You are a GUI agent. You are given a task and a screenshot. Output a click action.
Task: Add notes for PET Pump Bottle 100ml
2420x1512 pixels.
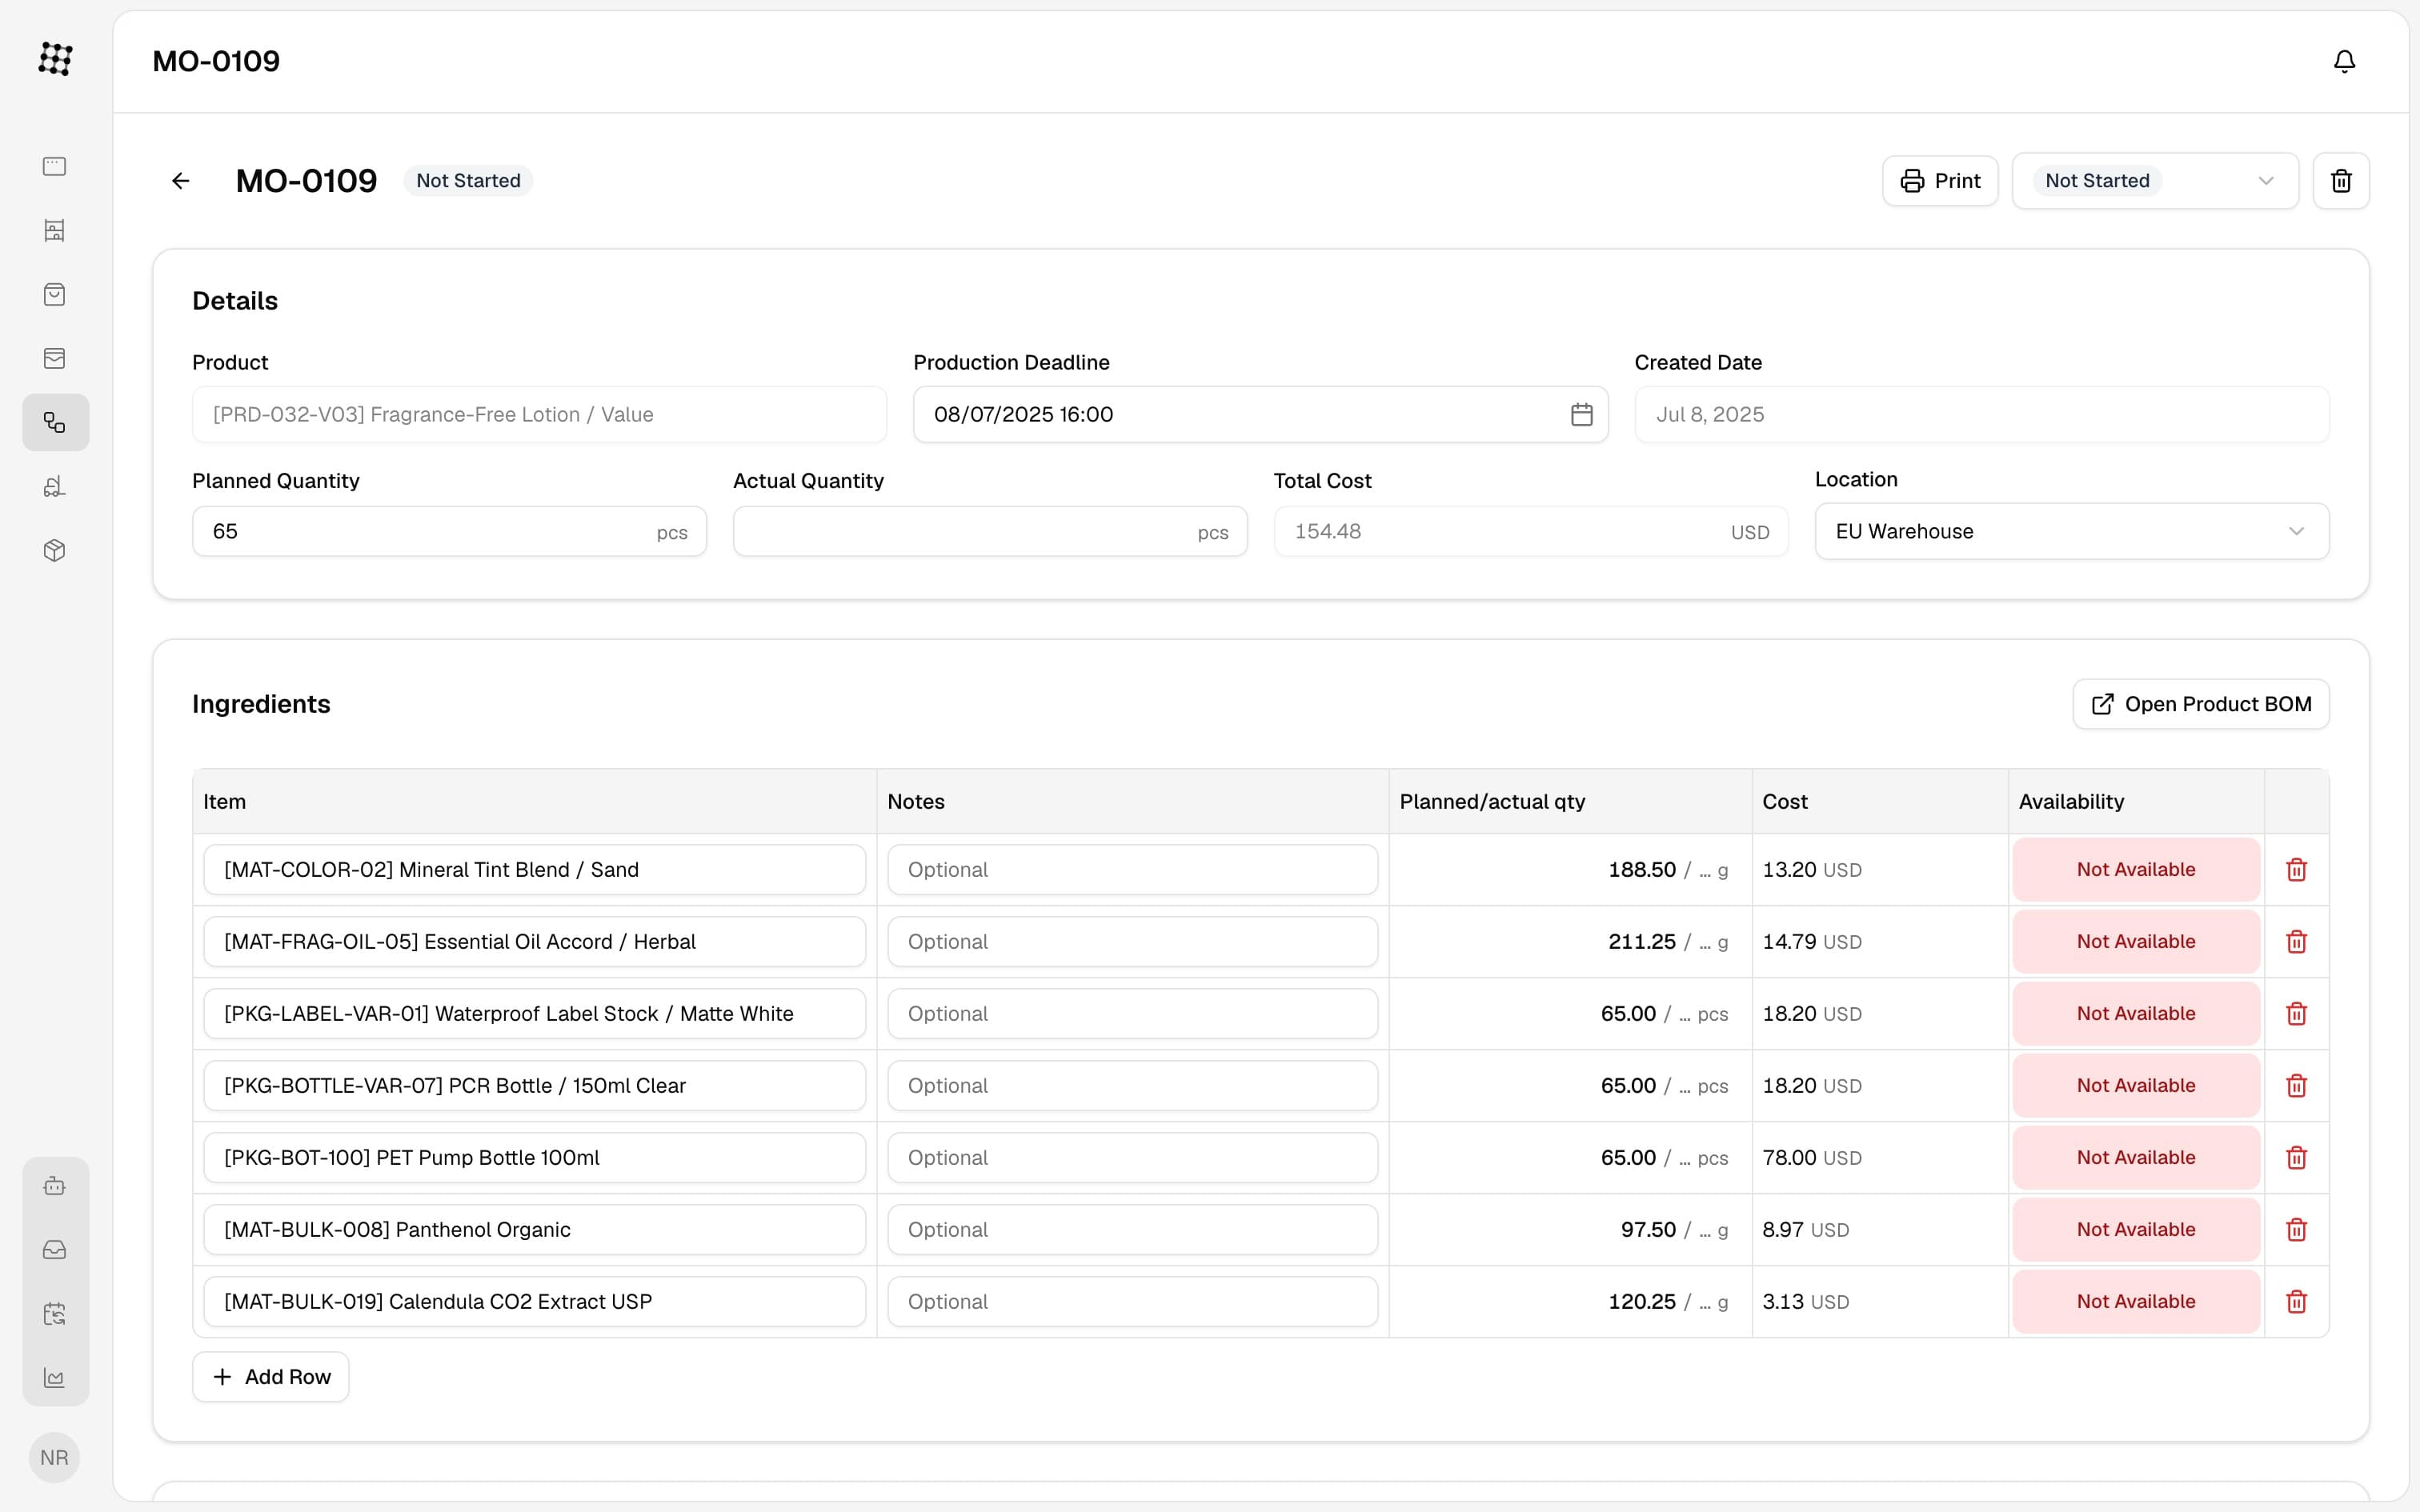click(x=1132, y=1158)
